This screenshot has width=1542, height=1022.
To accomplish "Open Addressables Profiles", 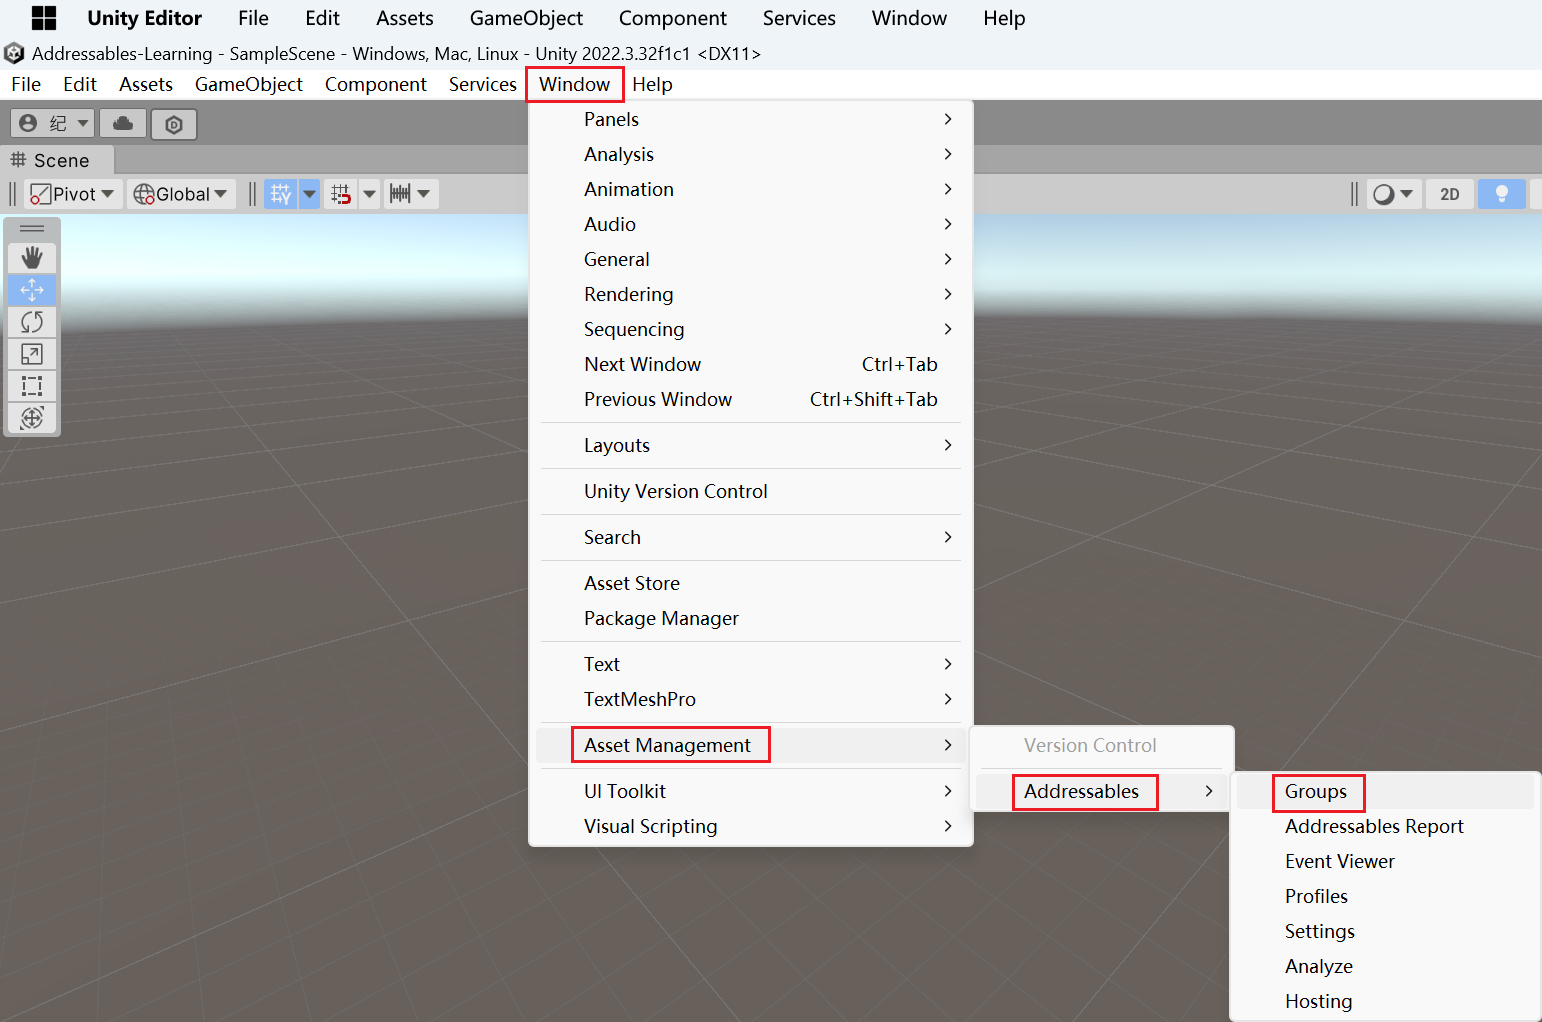I will 1385,896.
